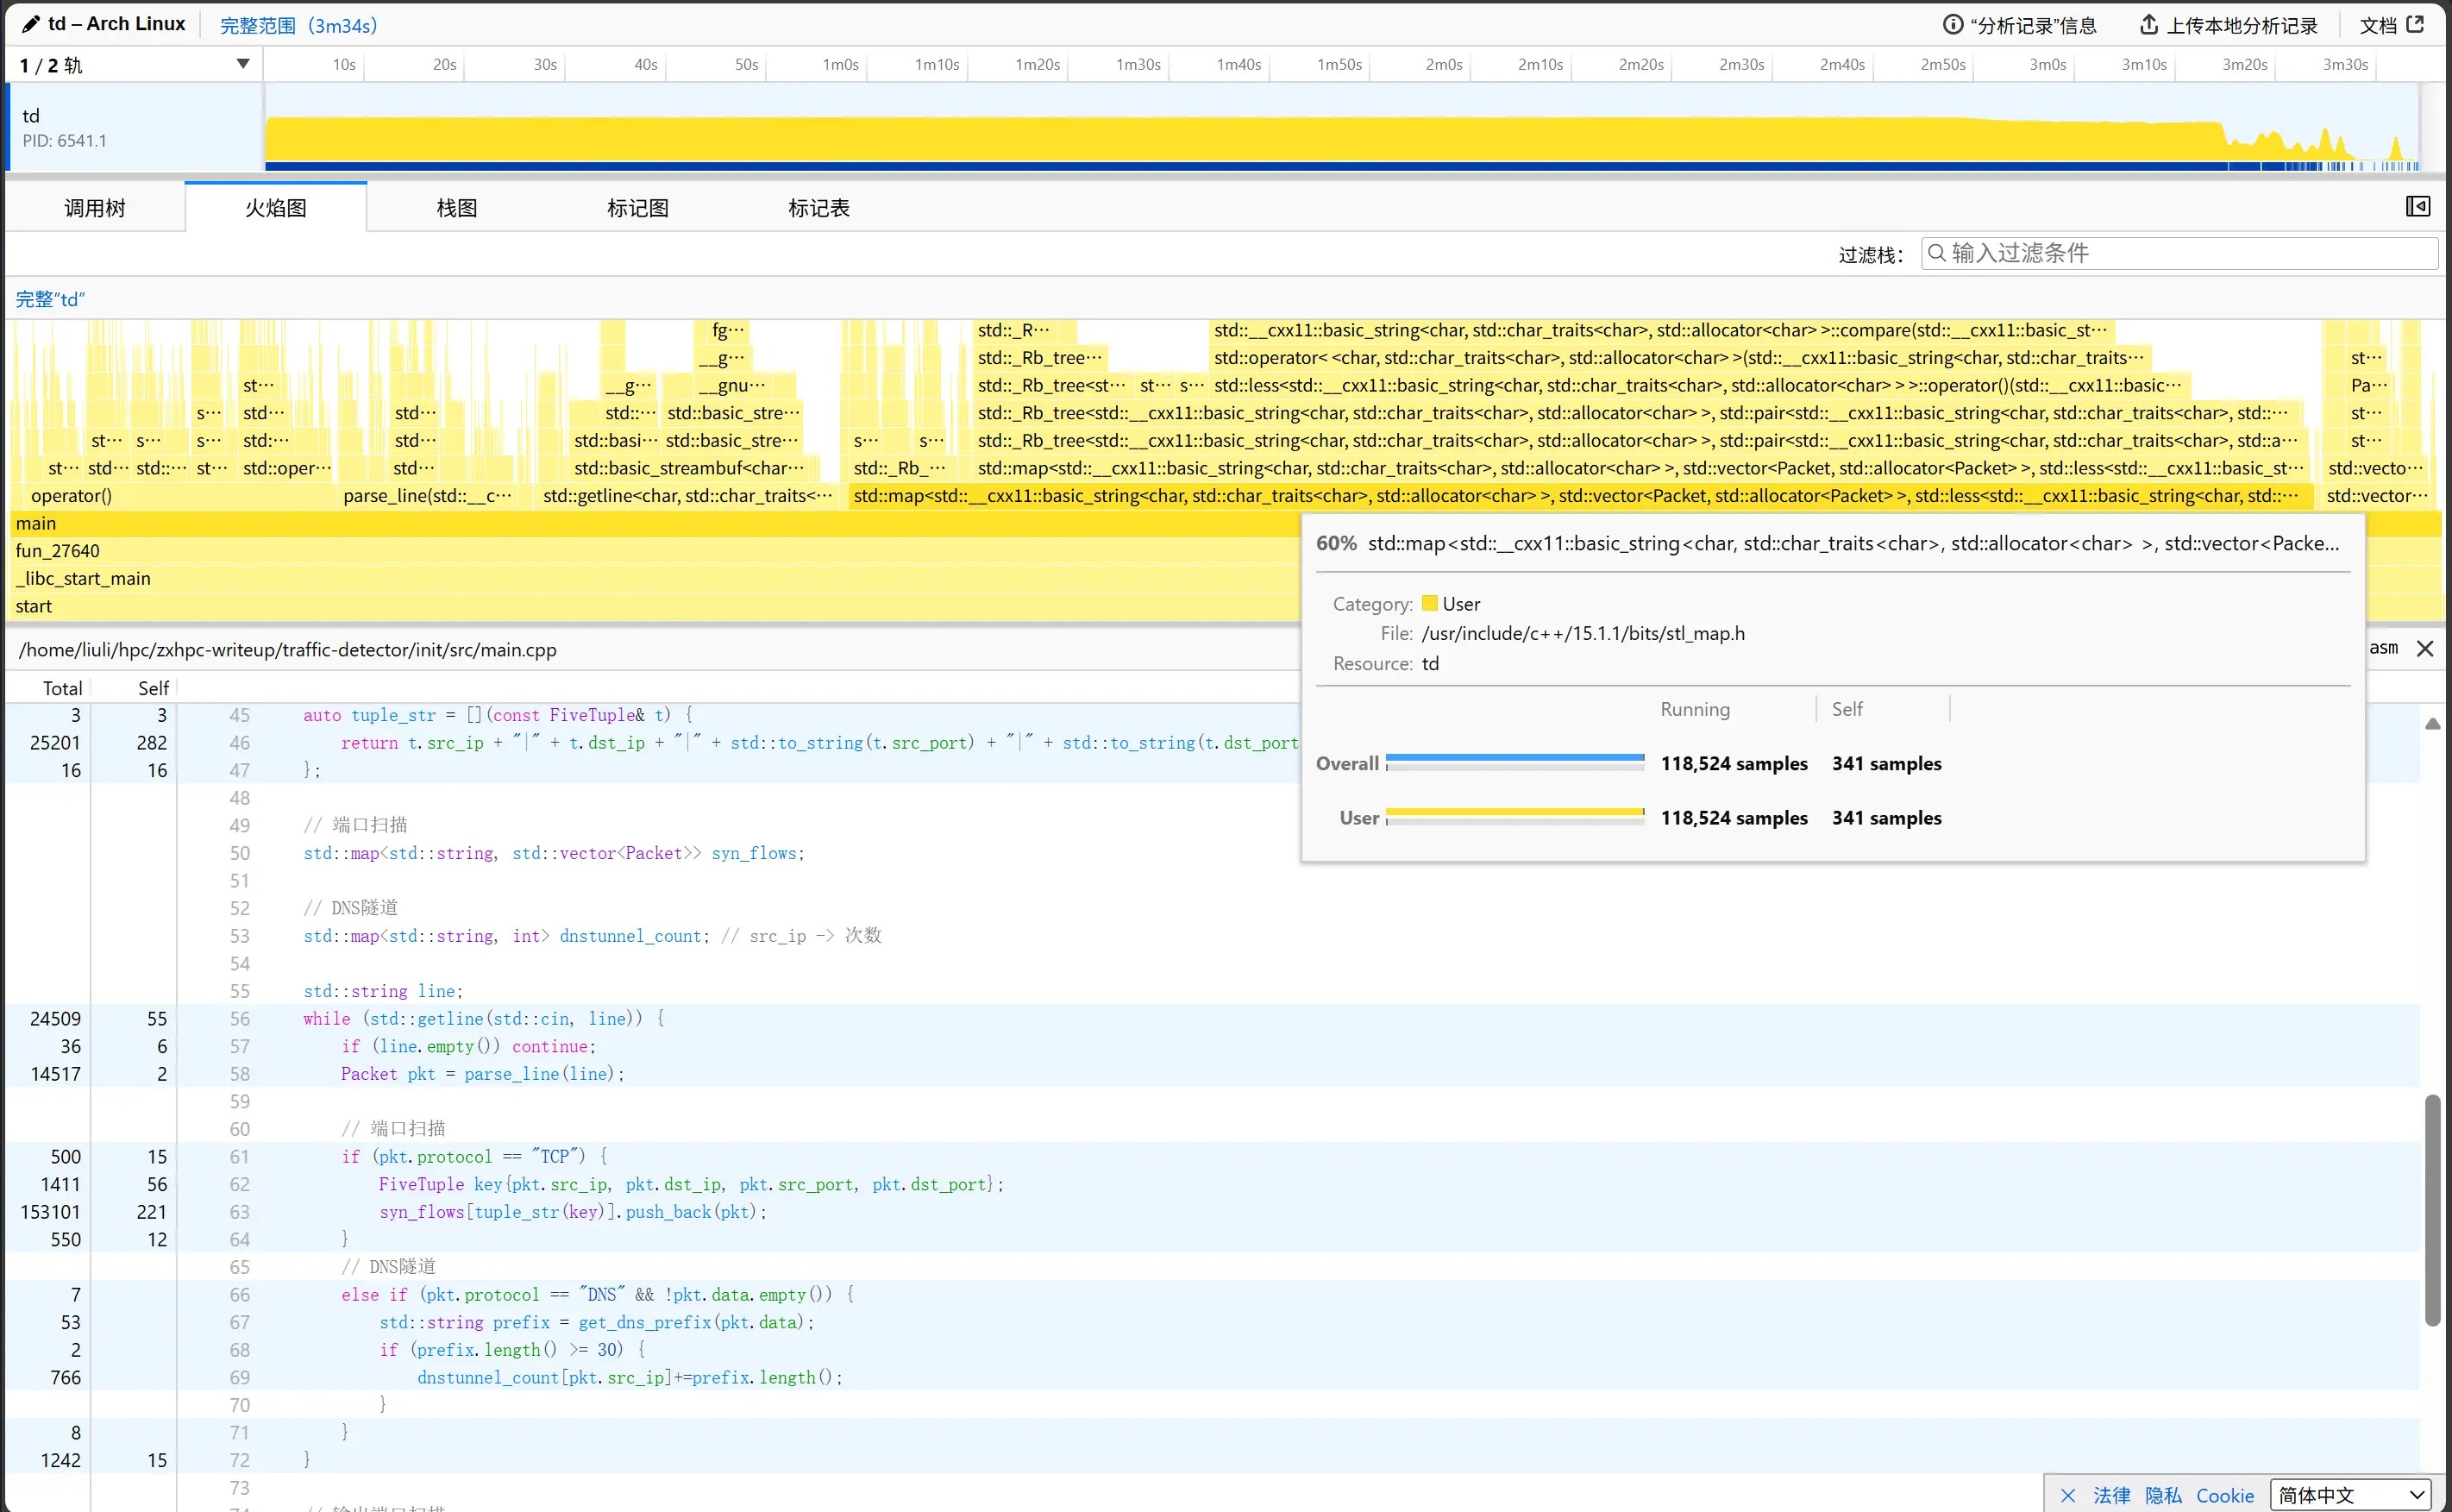The height and width of the screenshot is (1512, 2452).
Task: Select the parse_line flame graph block
Action: coord(427,496)
